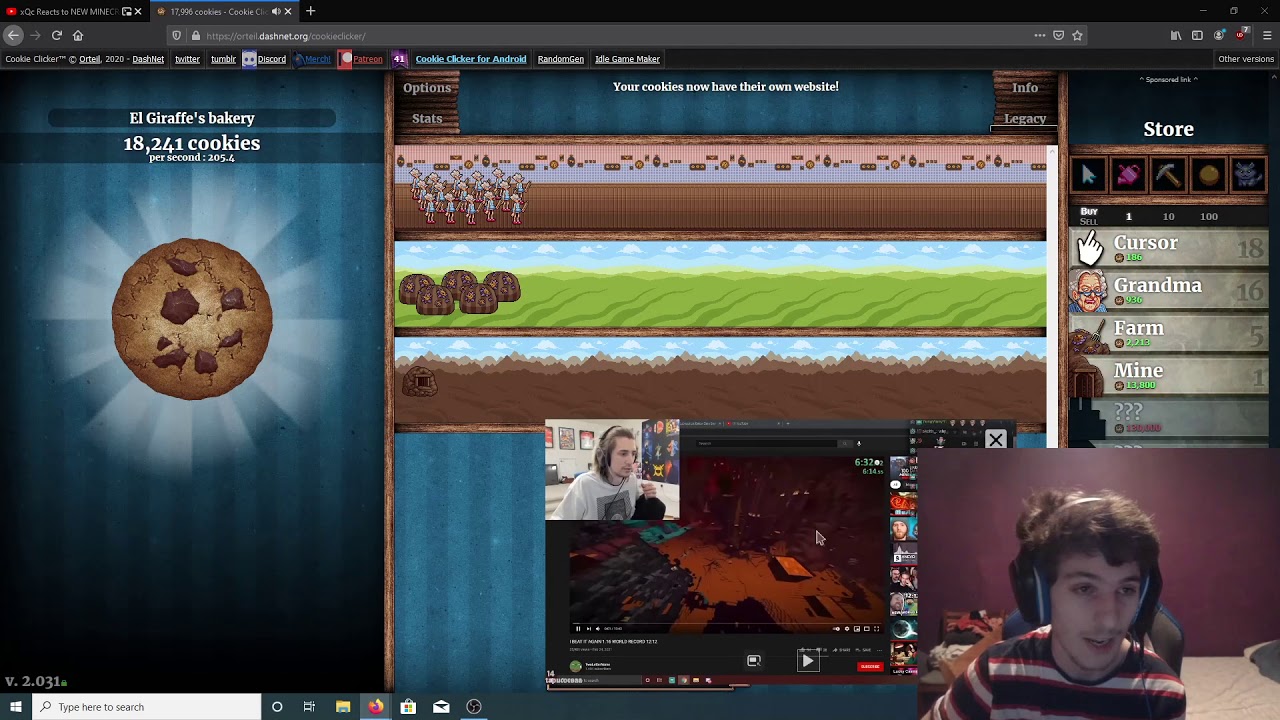Click the mine building in its row

(420, 381)
